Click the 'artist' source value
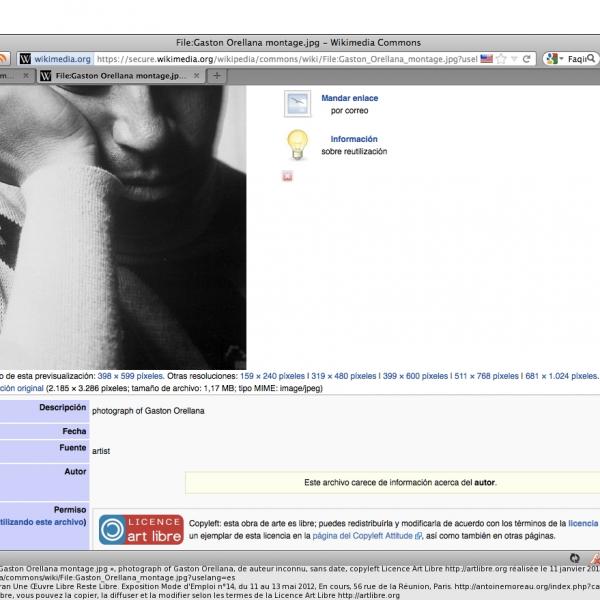The image size is (600, 600). tap(101, 451)
